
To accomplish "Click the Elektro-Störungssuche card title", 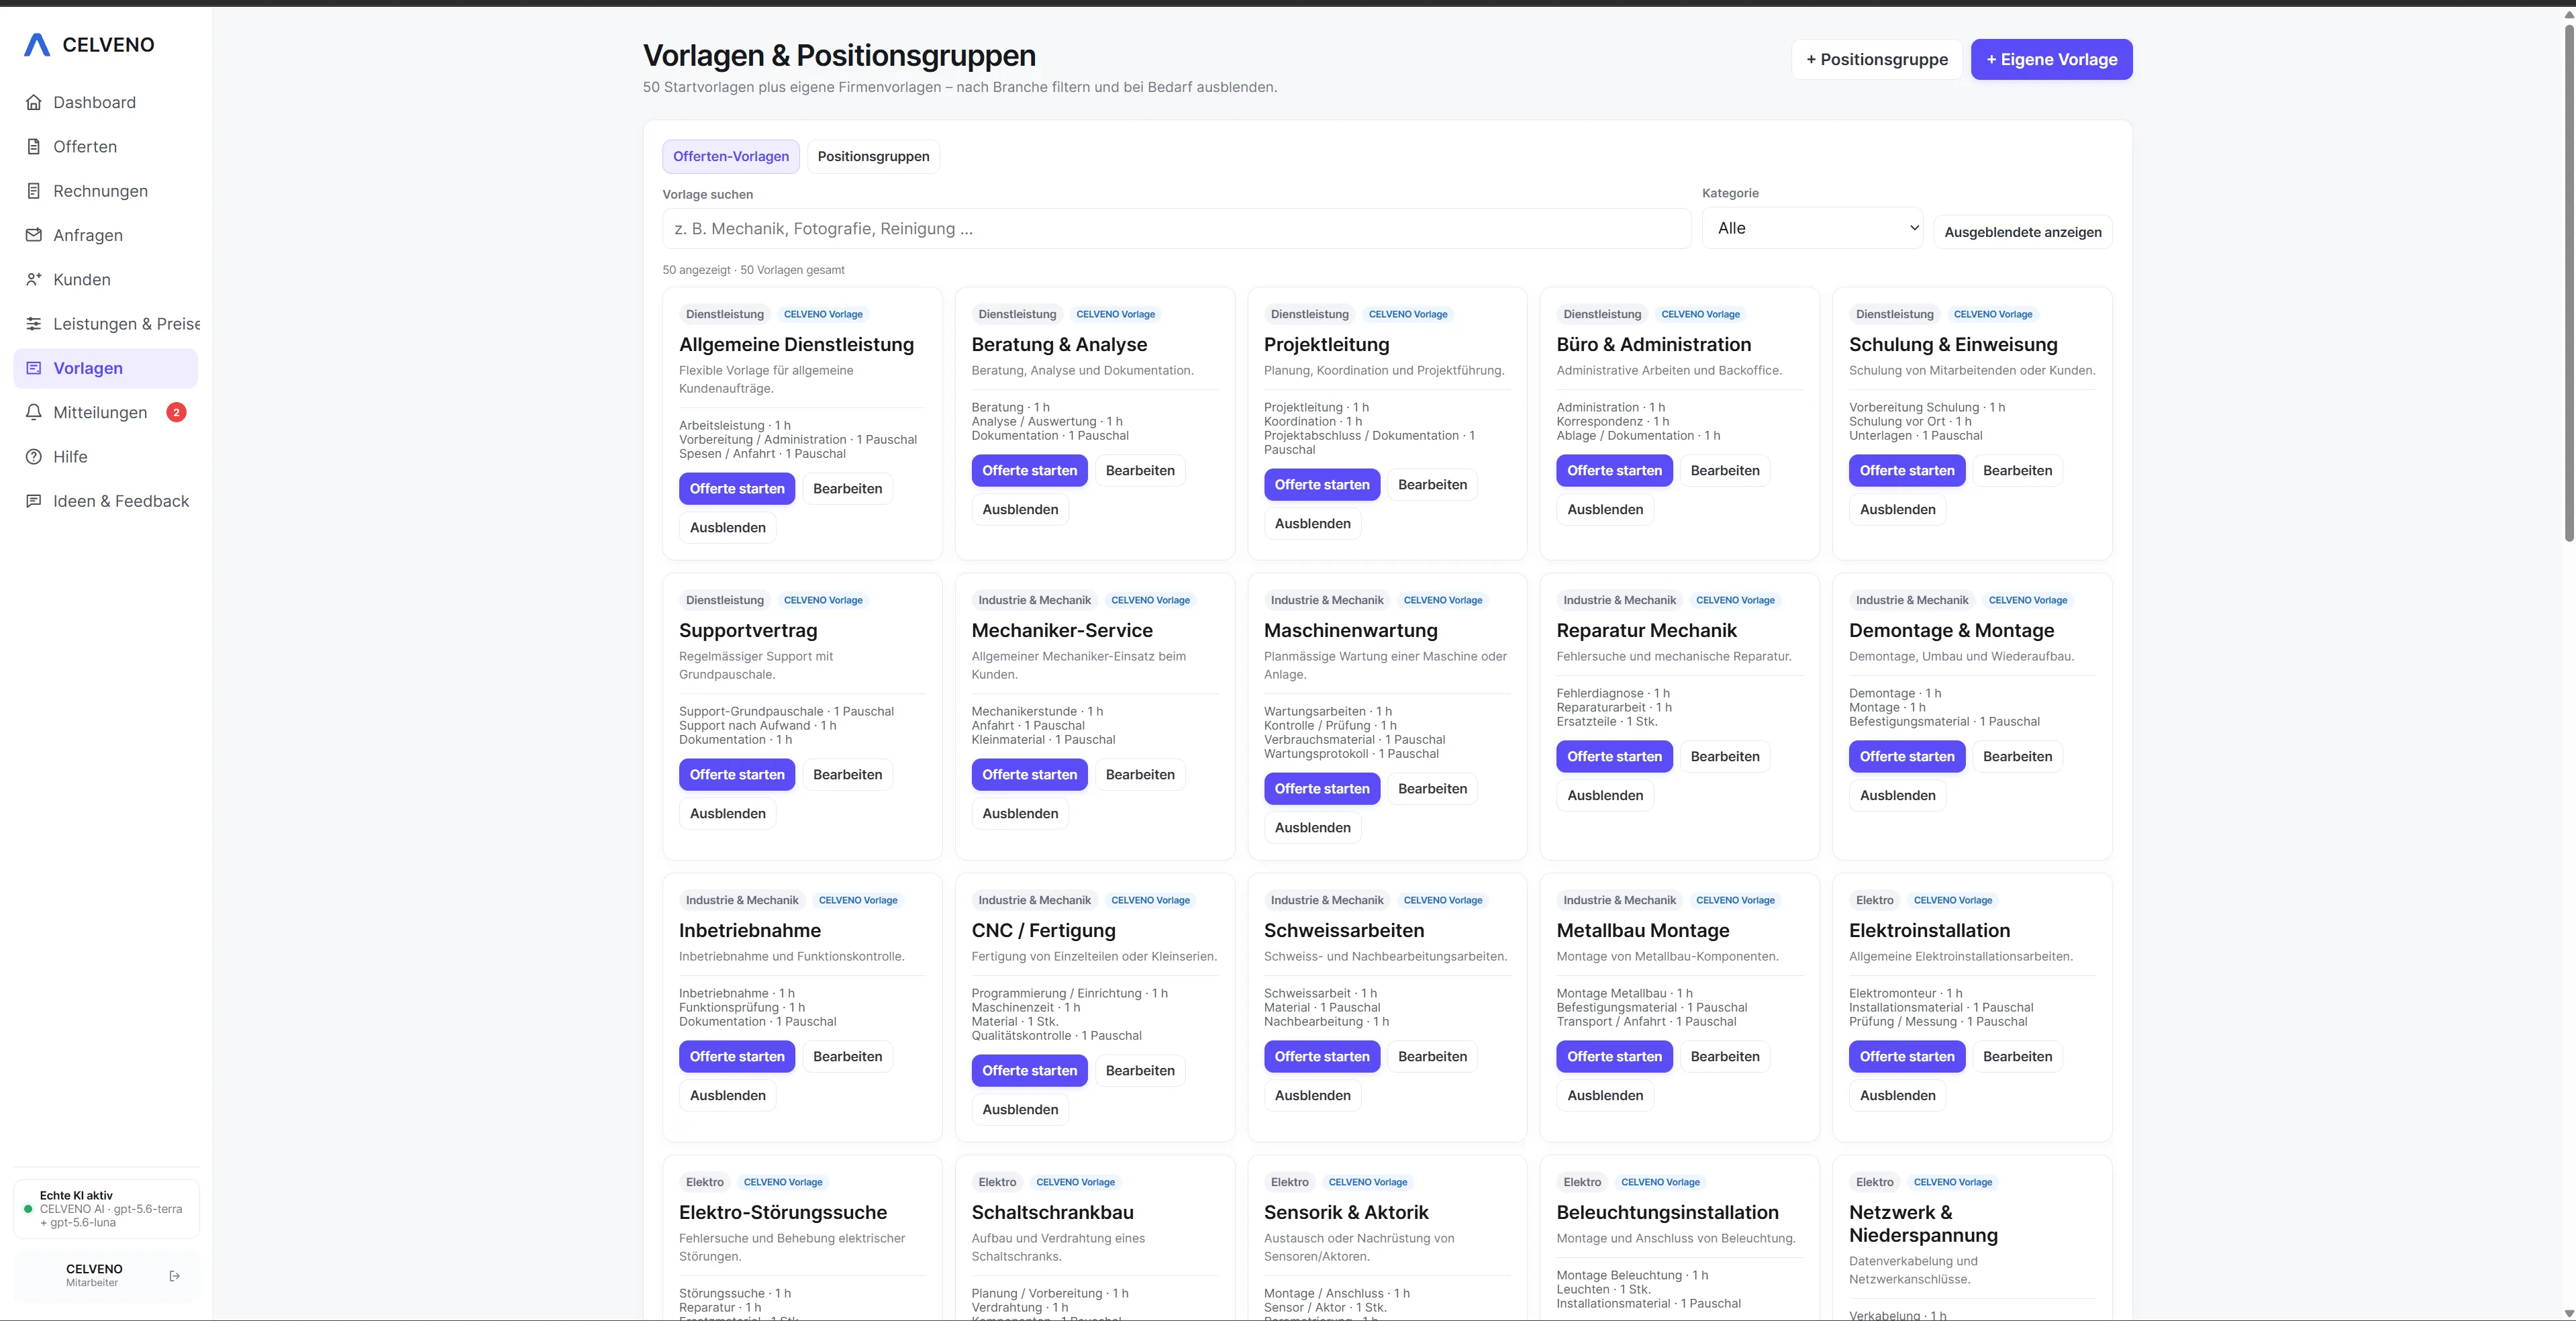I will coord(783,1213).
